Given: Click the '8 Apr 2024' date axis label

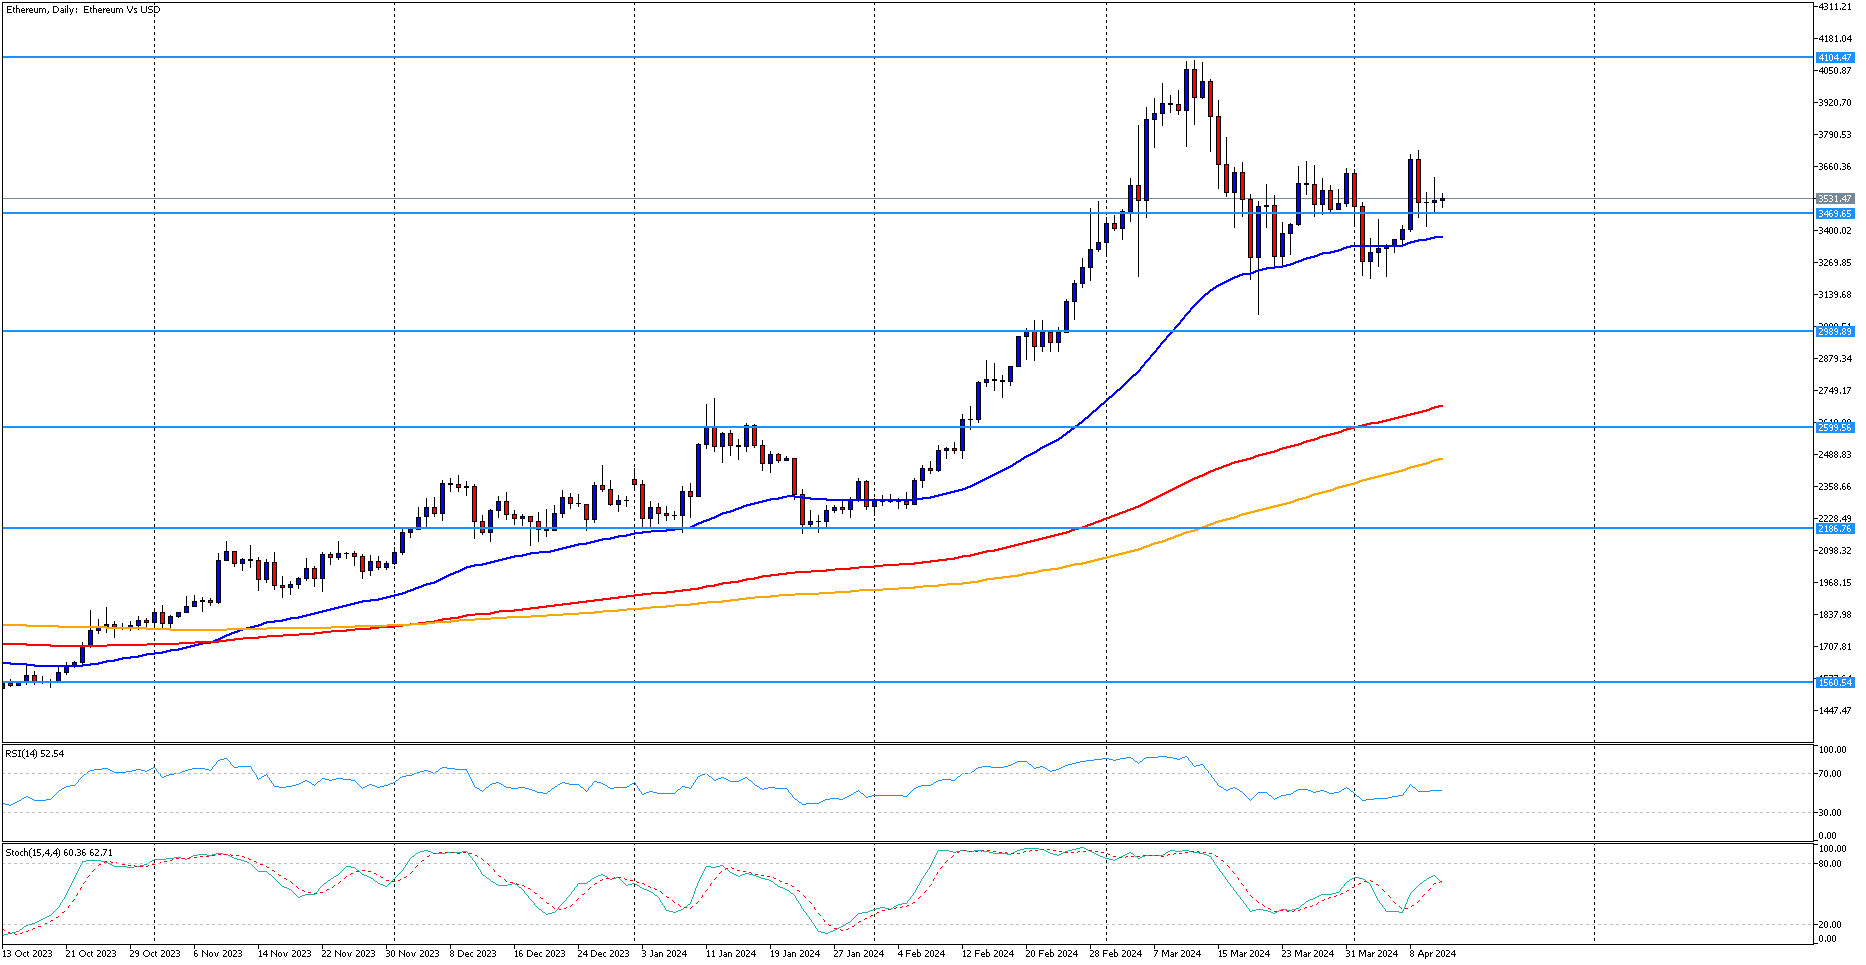Looking at the screenshot, I should tap(1430, 954).
